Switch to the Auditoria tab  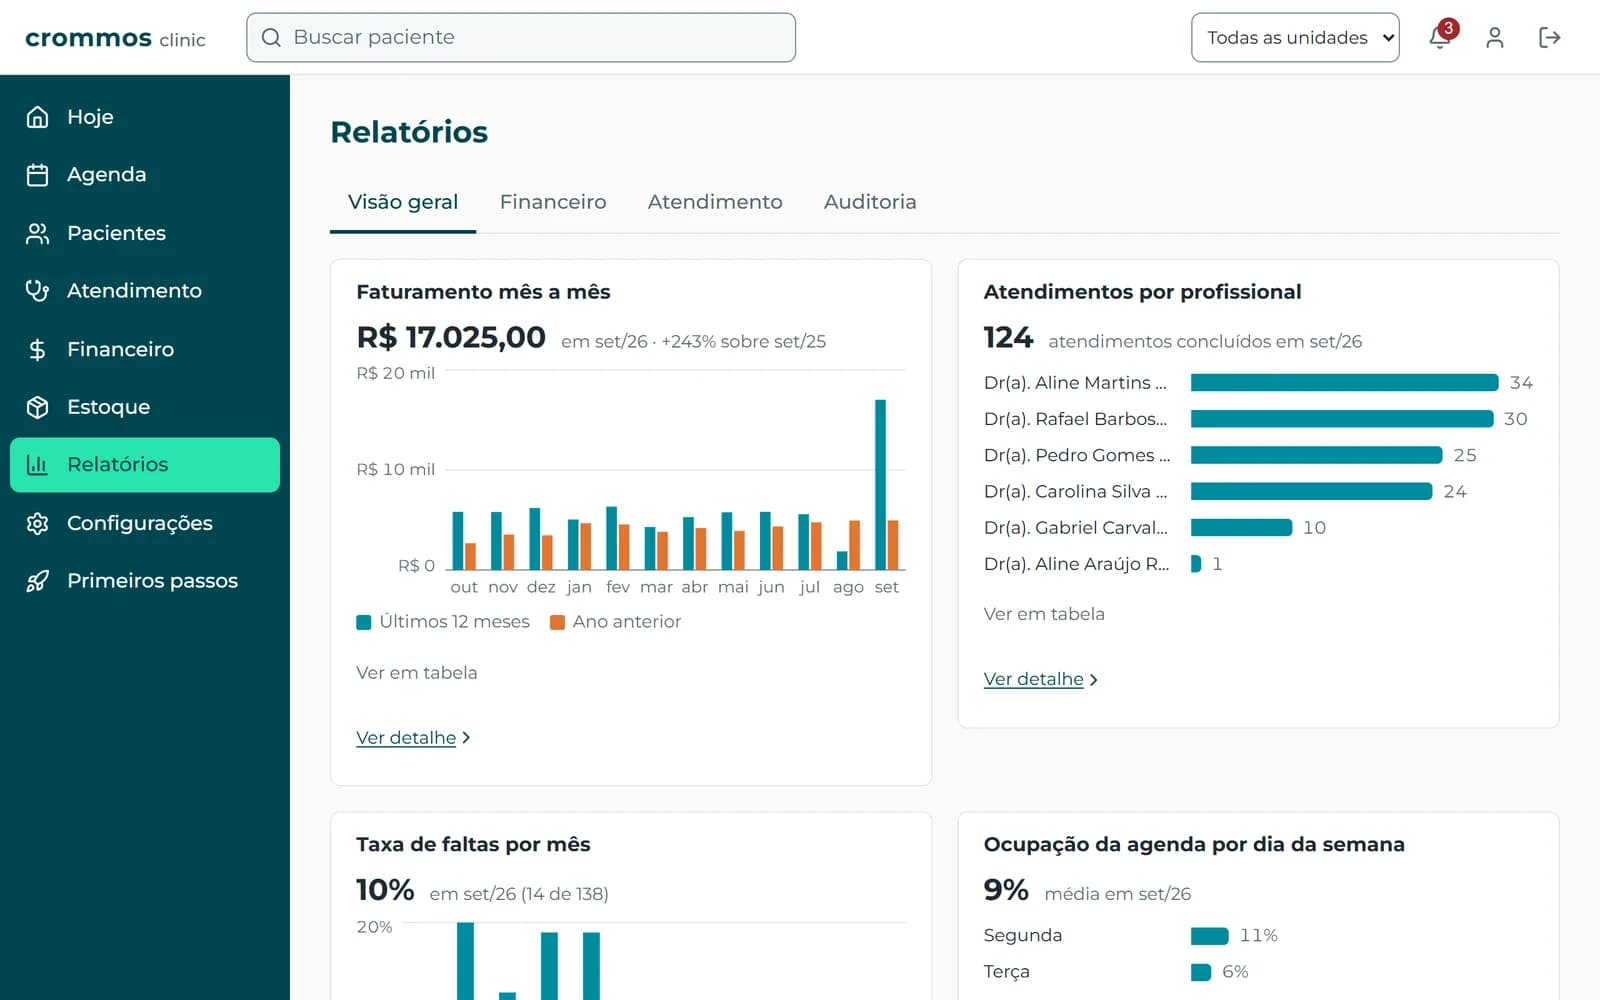870,202
